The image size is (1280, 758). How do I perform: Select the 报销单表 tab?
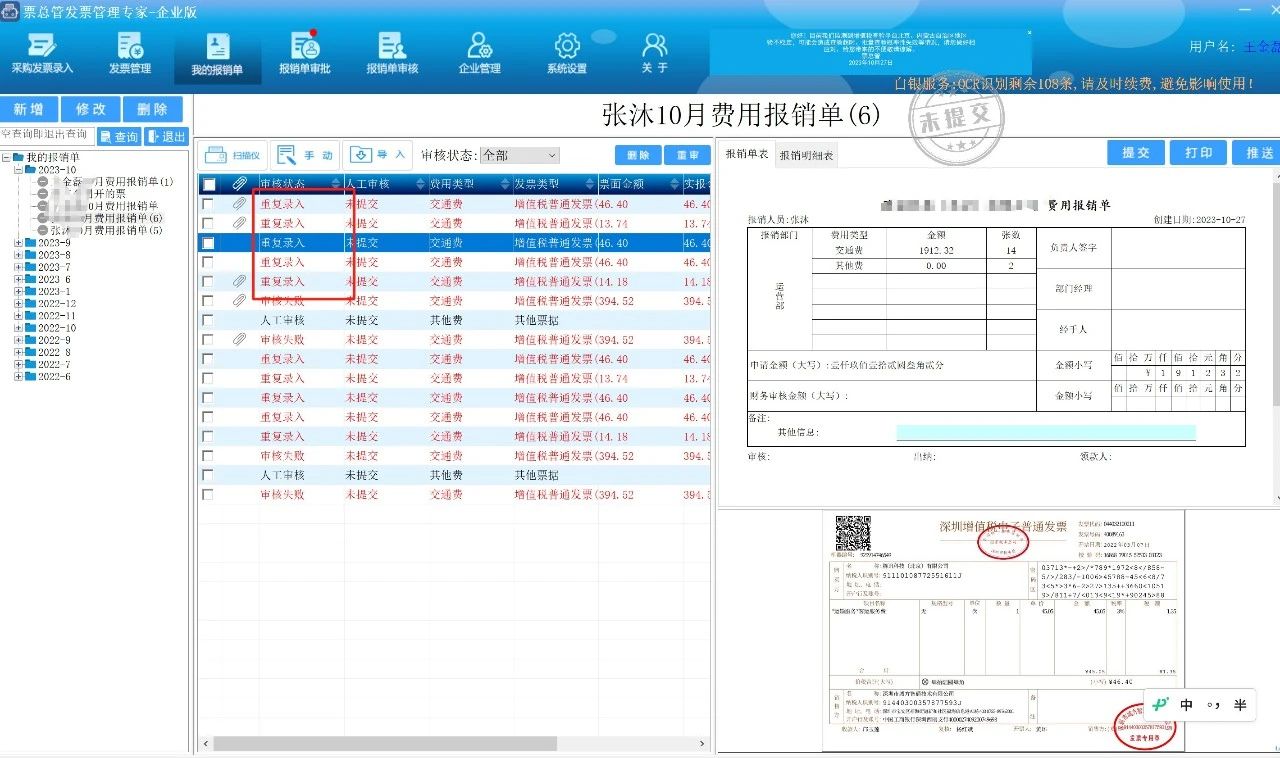[747, 154]
